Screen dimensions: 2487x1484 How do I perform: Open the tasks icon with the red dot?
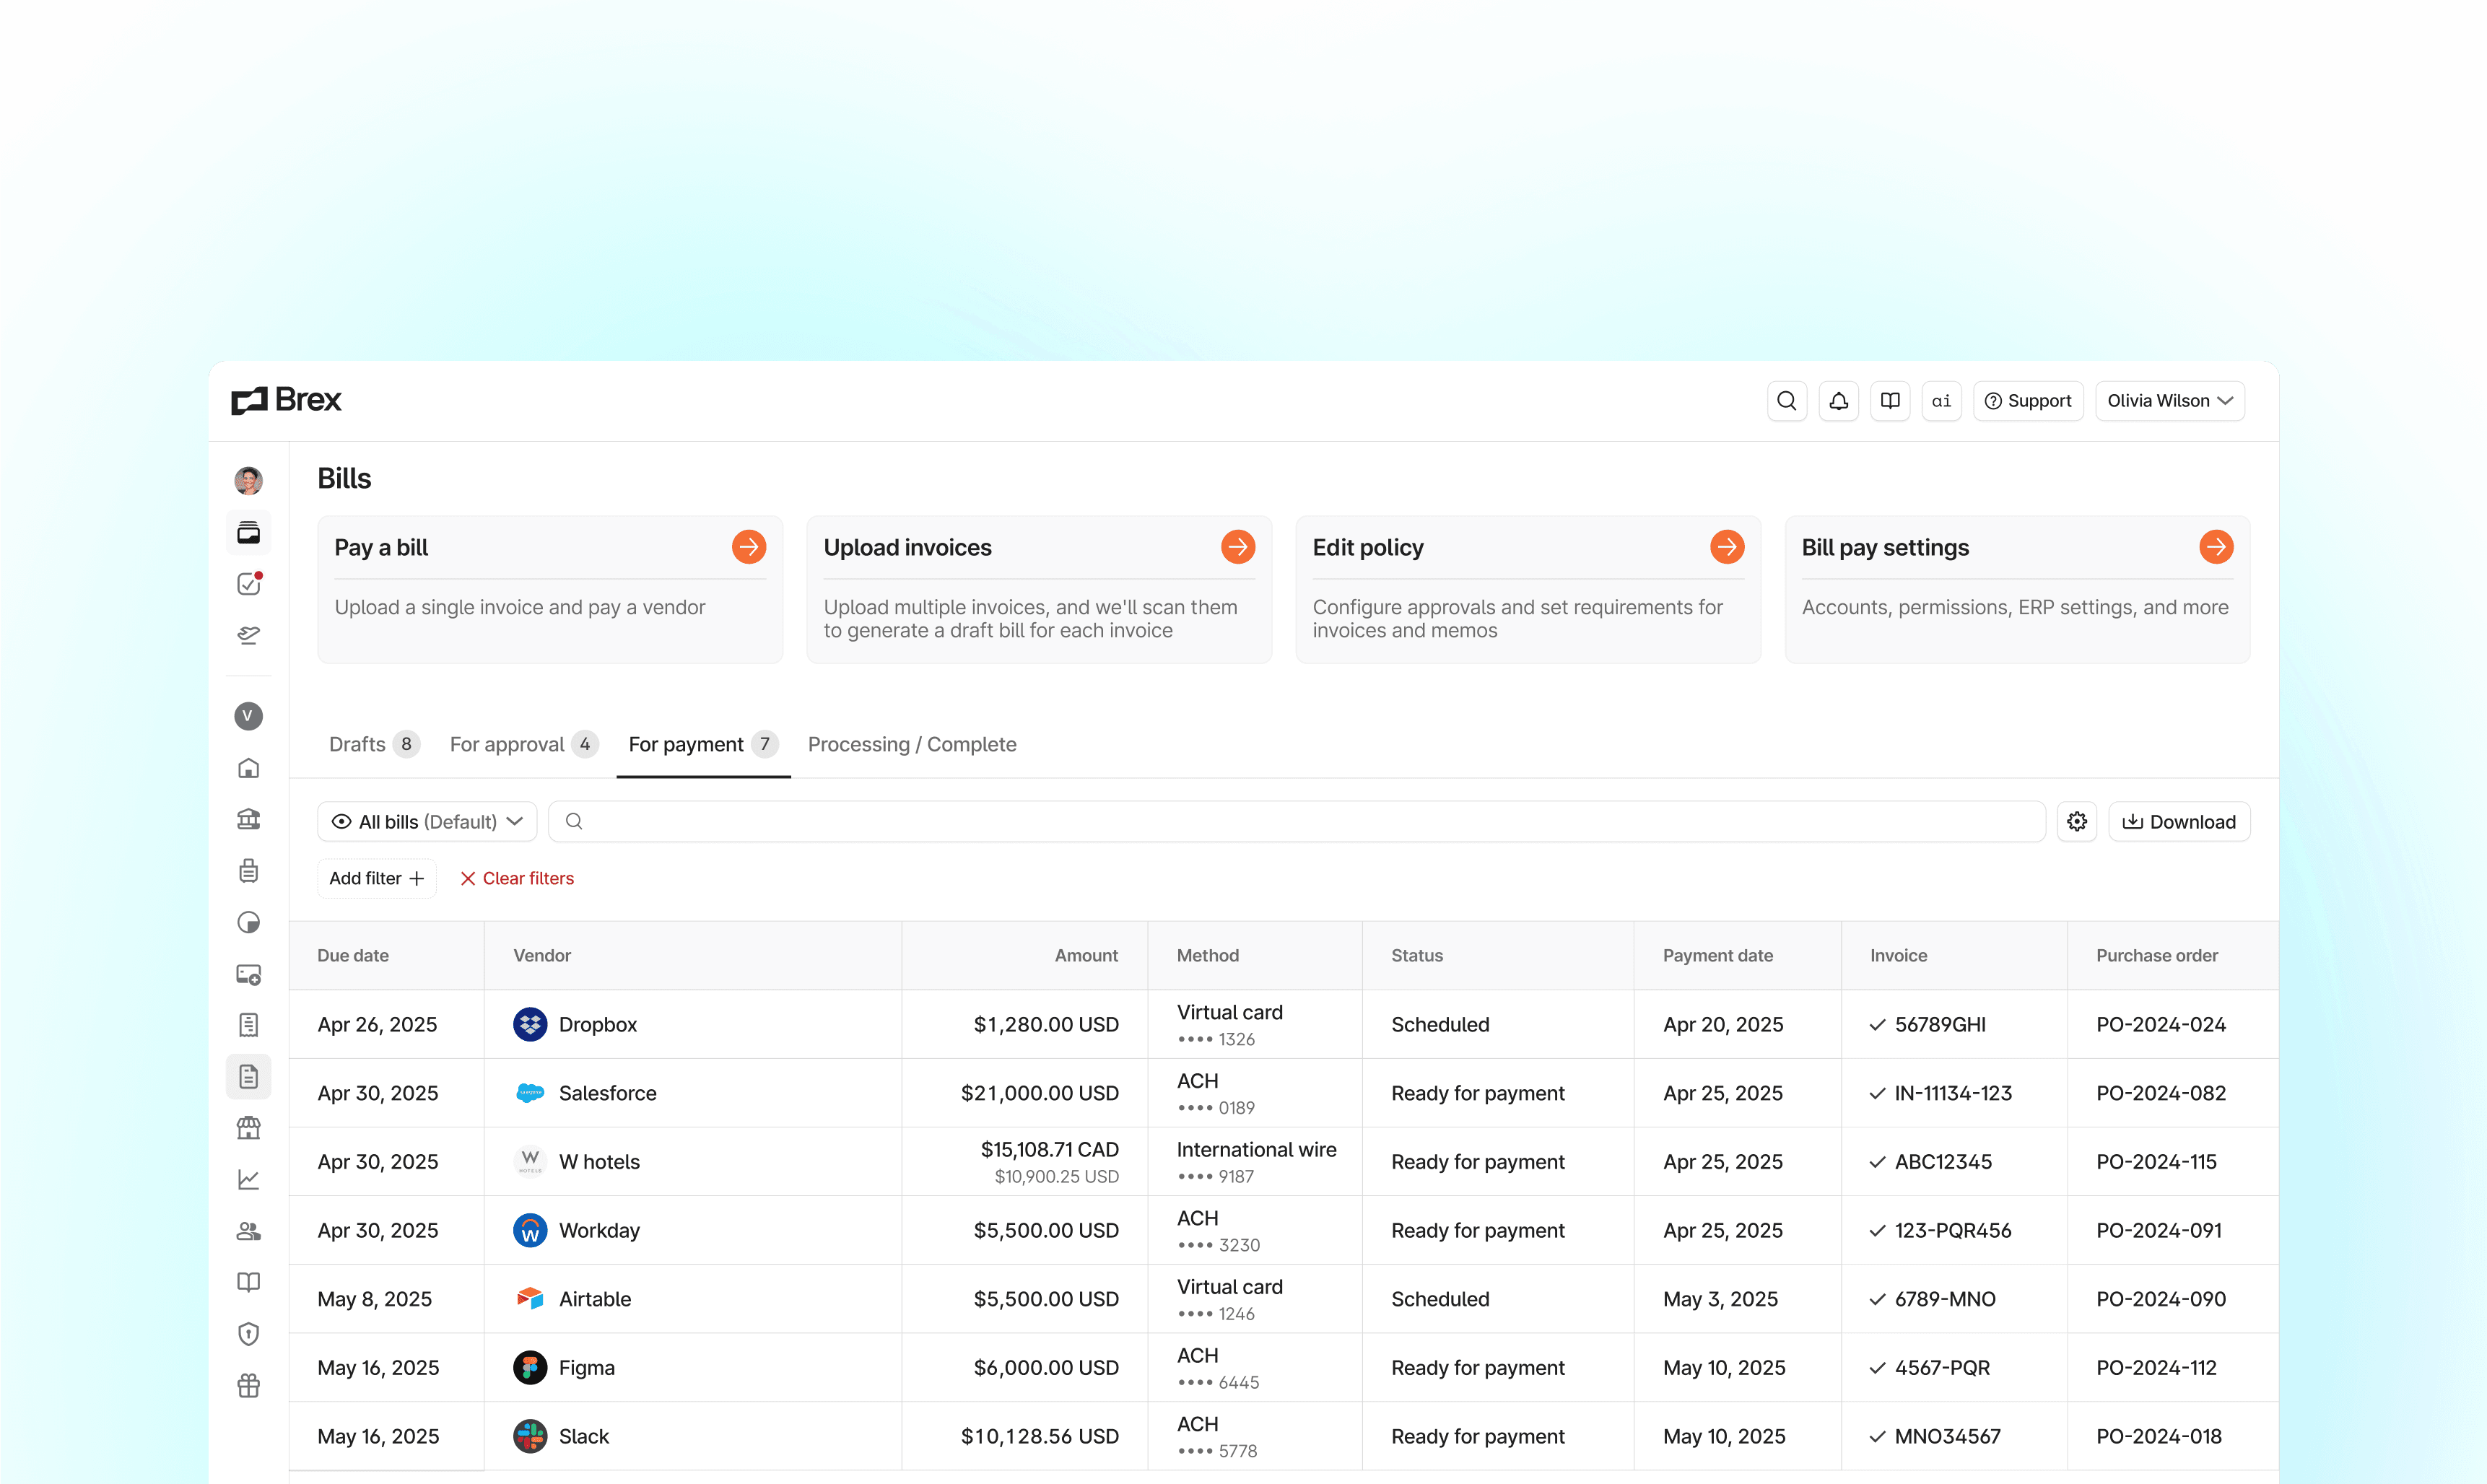point(248,584)
